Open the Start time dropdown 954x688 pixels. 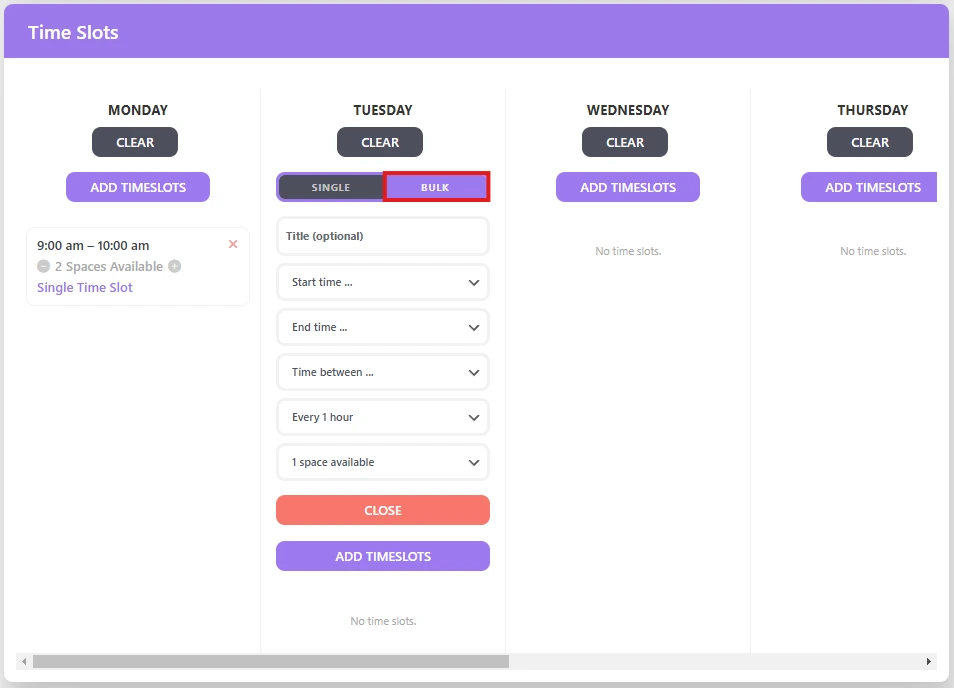pos(383,282)
